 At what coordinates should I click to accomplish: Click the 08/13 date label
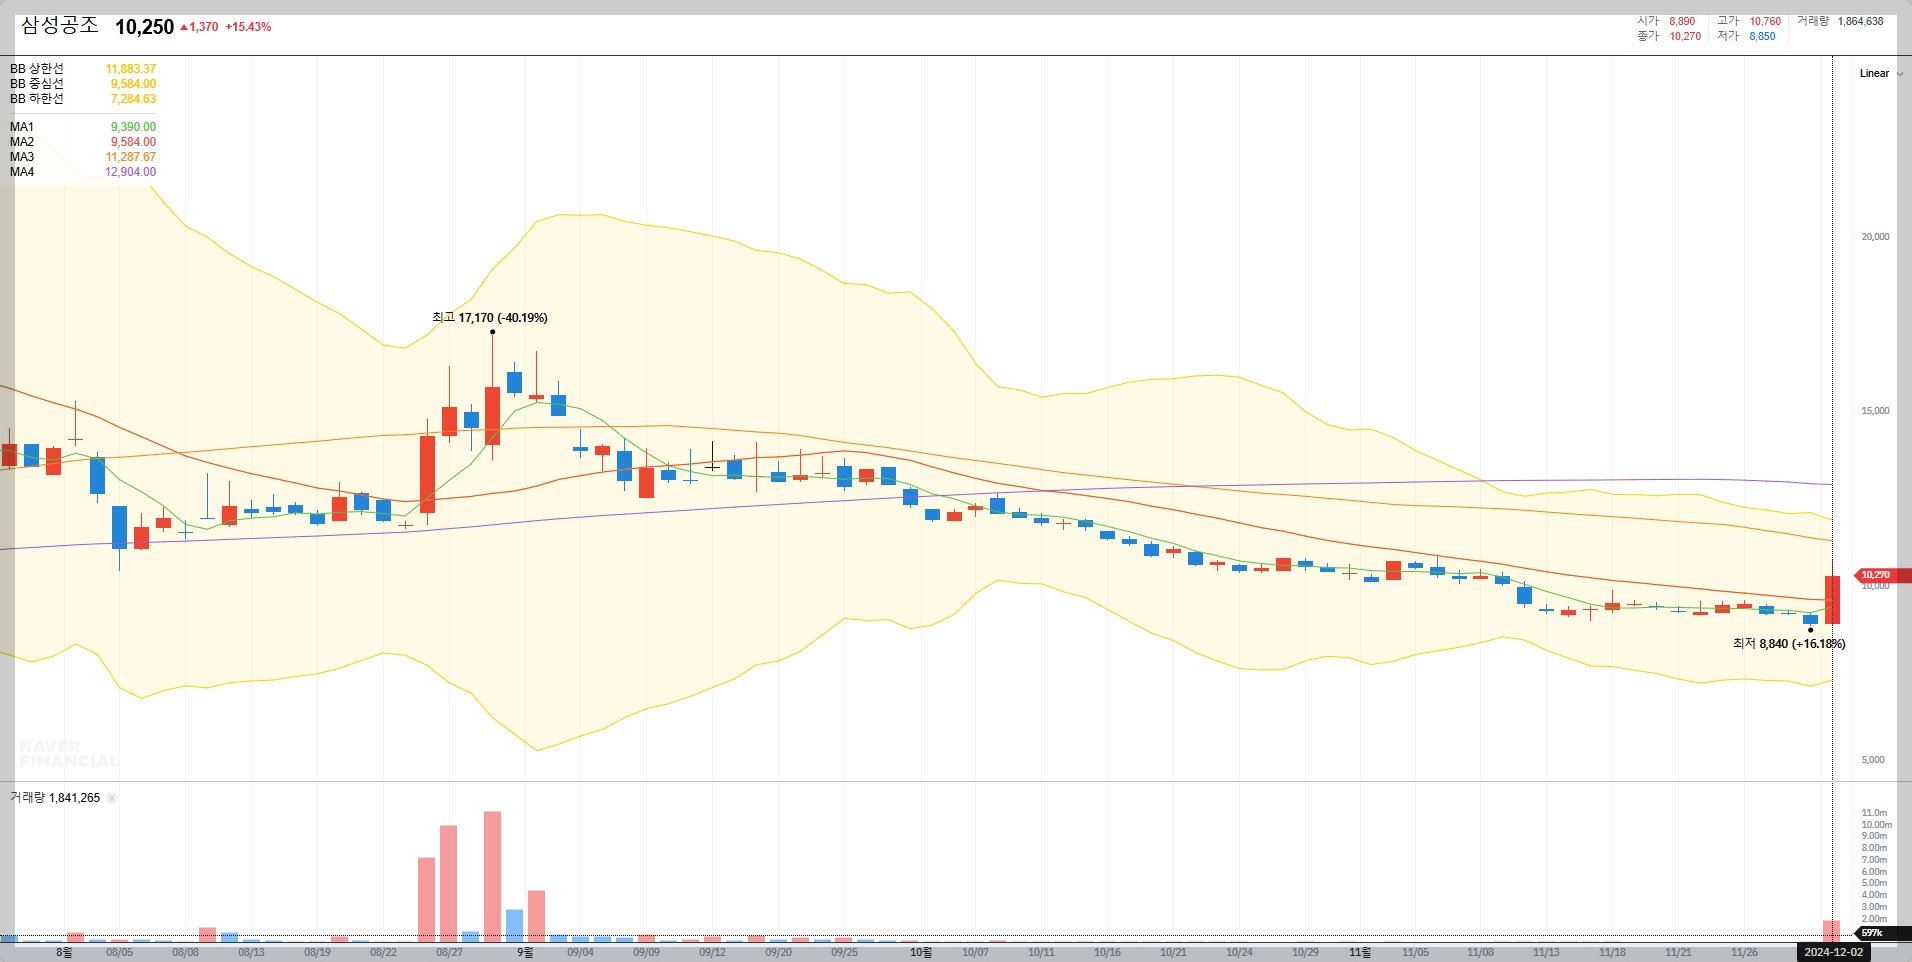pos(251,953)
